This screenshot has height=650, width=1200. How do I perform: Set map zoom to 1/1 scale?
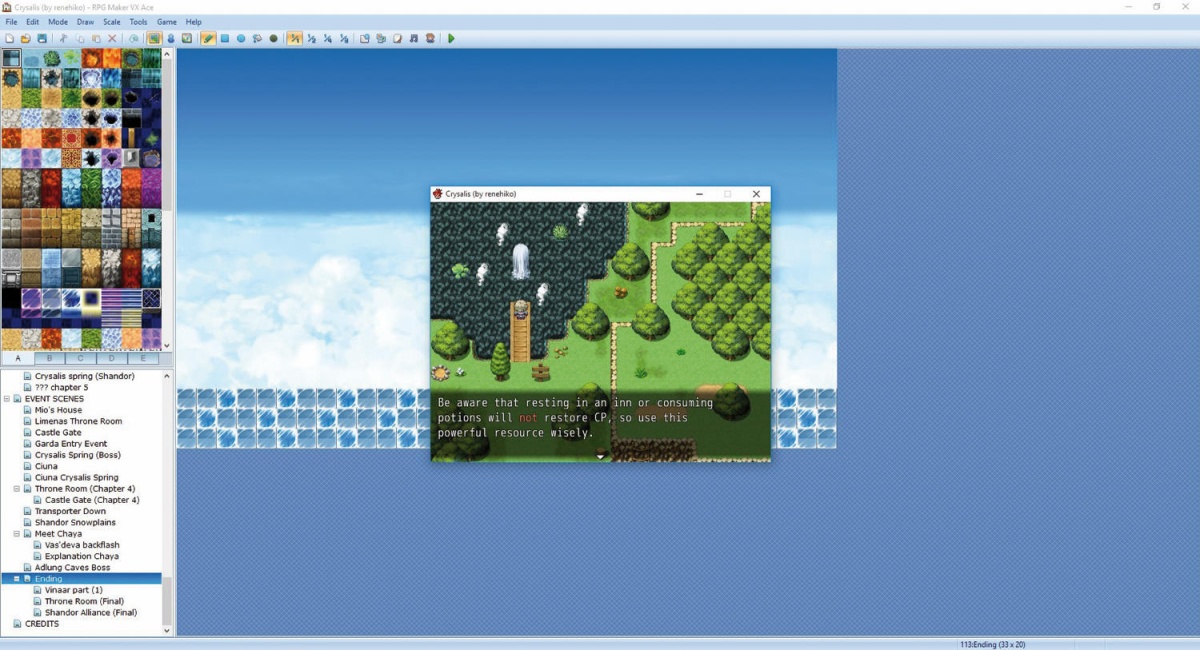pos(295,38)
